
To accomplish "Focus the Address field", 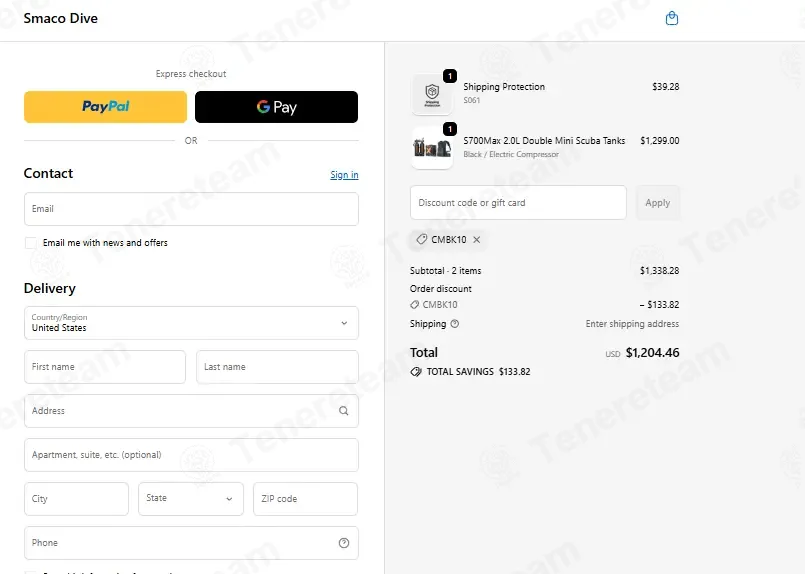I will coord(191,411).
